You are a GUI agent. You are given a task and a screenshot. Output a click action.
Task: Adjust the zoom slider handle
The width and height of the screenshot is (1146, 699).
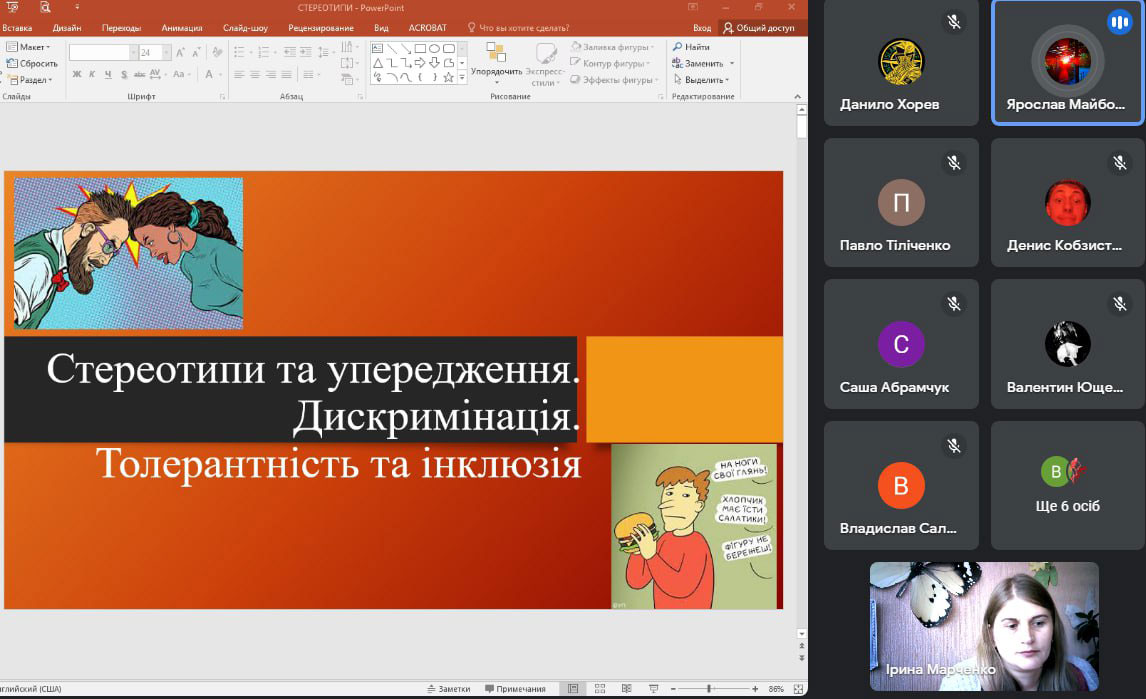coord(709,689)
